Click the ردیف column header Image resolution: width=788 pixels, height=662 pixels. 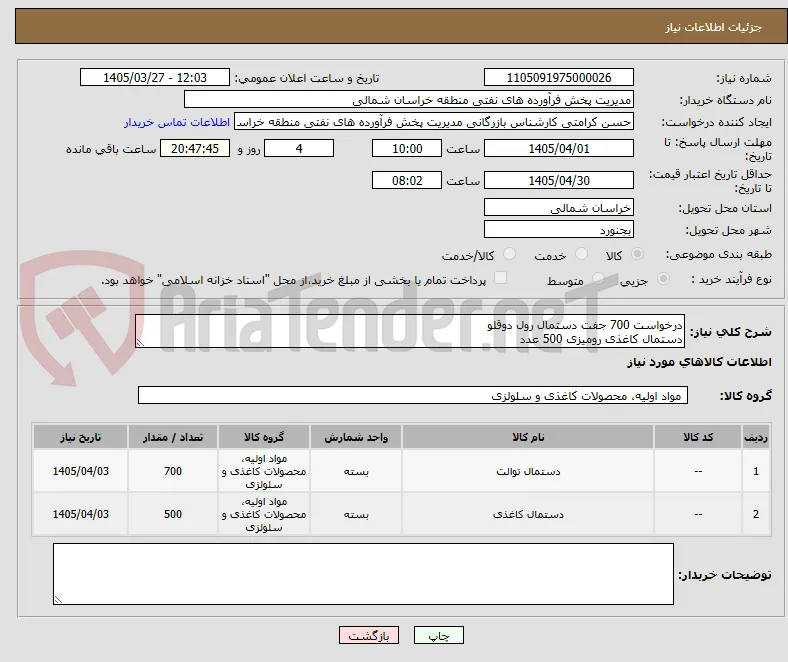coord(756,437)
